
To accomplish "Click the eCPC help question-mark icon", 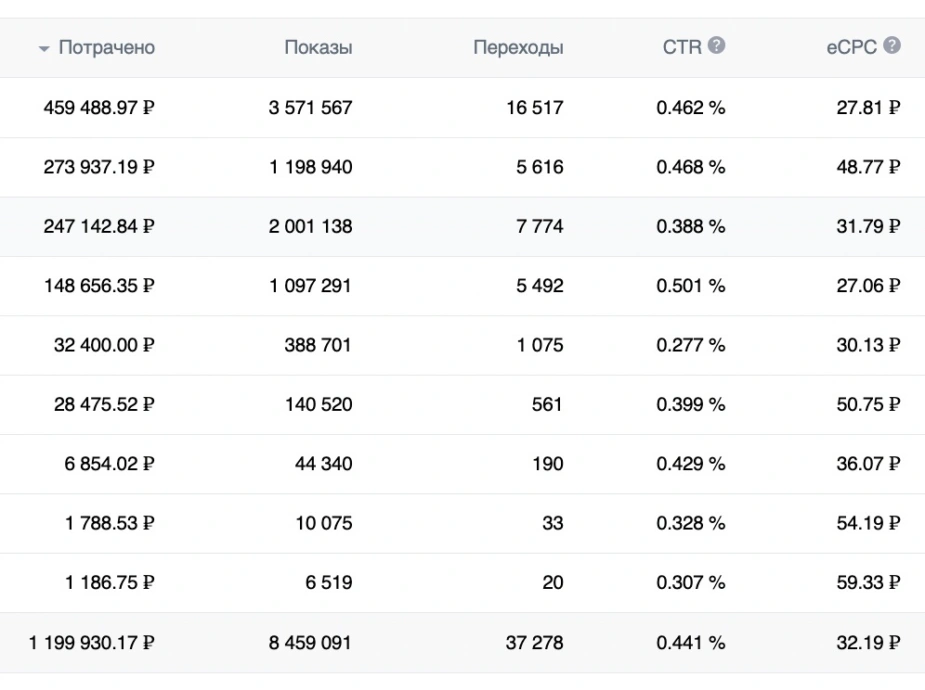I will coord(892,45).
